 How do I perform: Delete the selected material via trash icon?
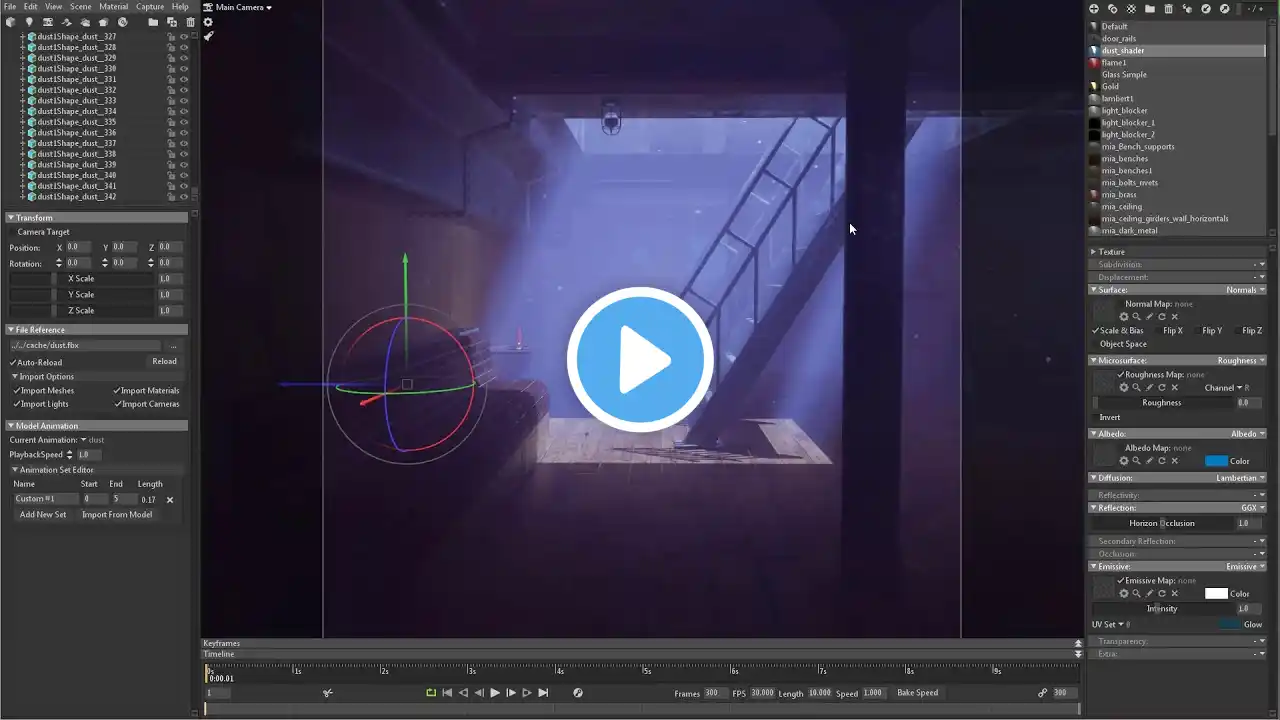[1168, 9]
